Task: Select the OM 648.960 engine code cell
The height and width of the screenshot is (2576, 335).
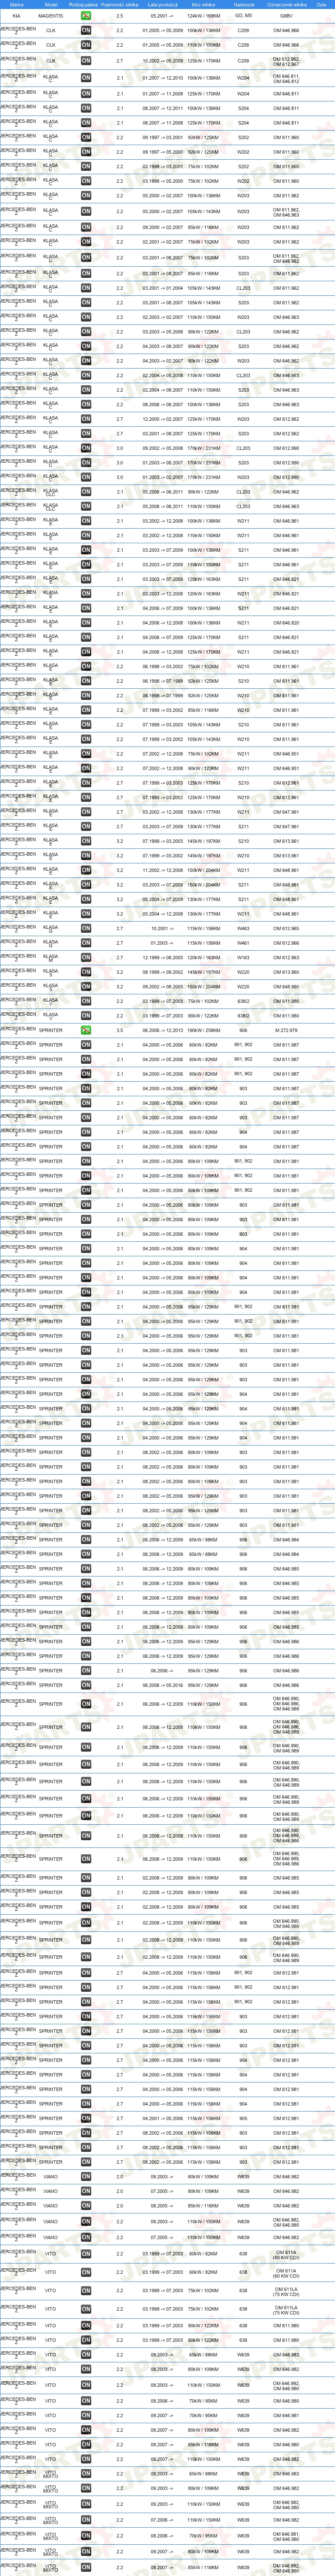Action: pos(287,987)
